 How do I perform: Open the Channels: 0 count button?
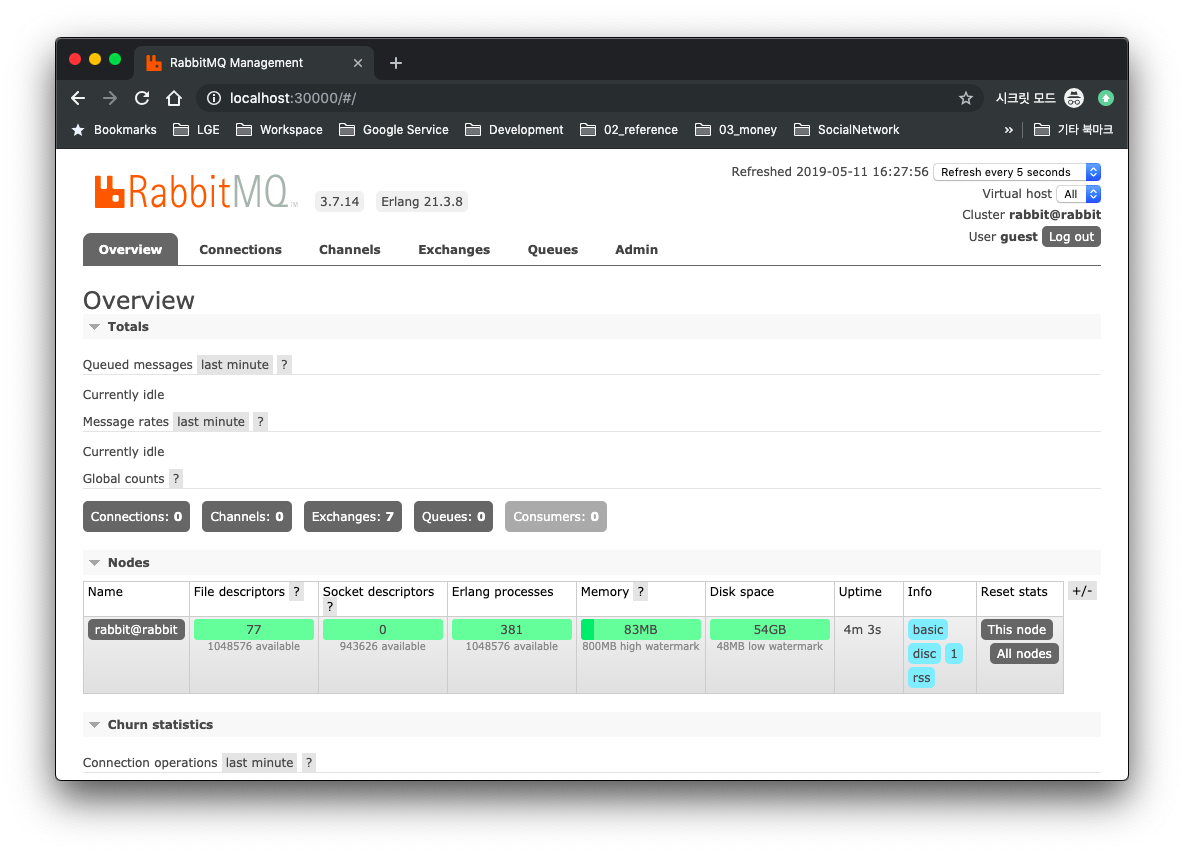coord(247,516)
